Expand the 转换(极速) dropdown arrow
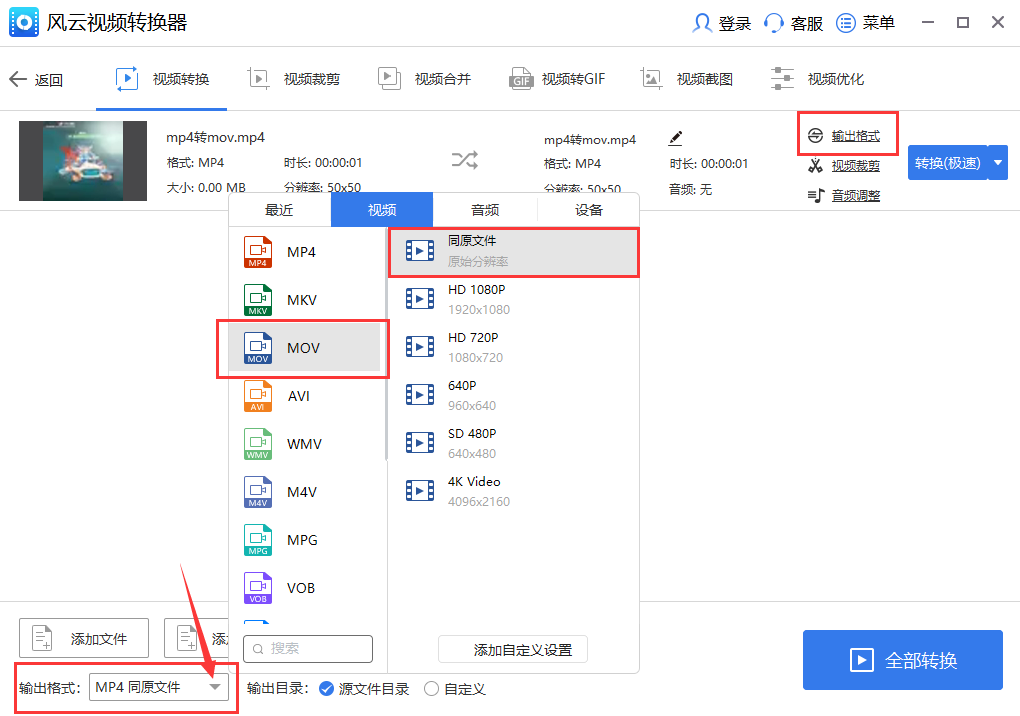This screenshot has height=716, width=1020. [998, 161]
